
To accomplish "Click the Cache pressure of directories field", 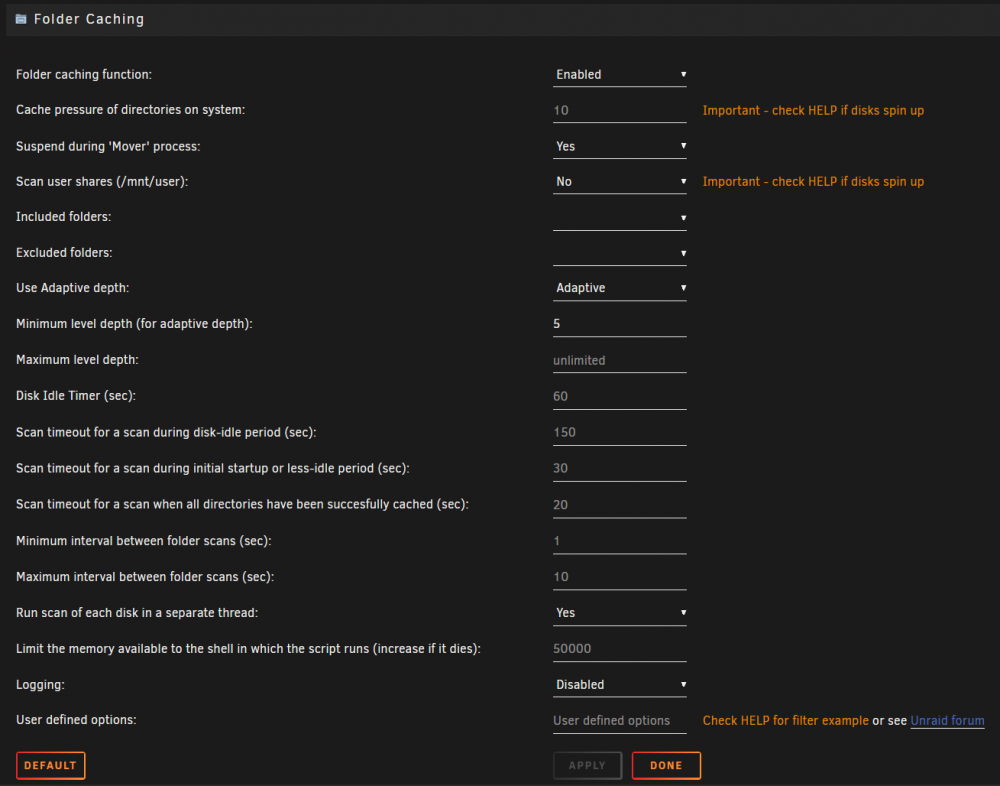I will click(x=619, y=110).
